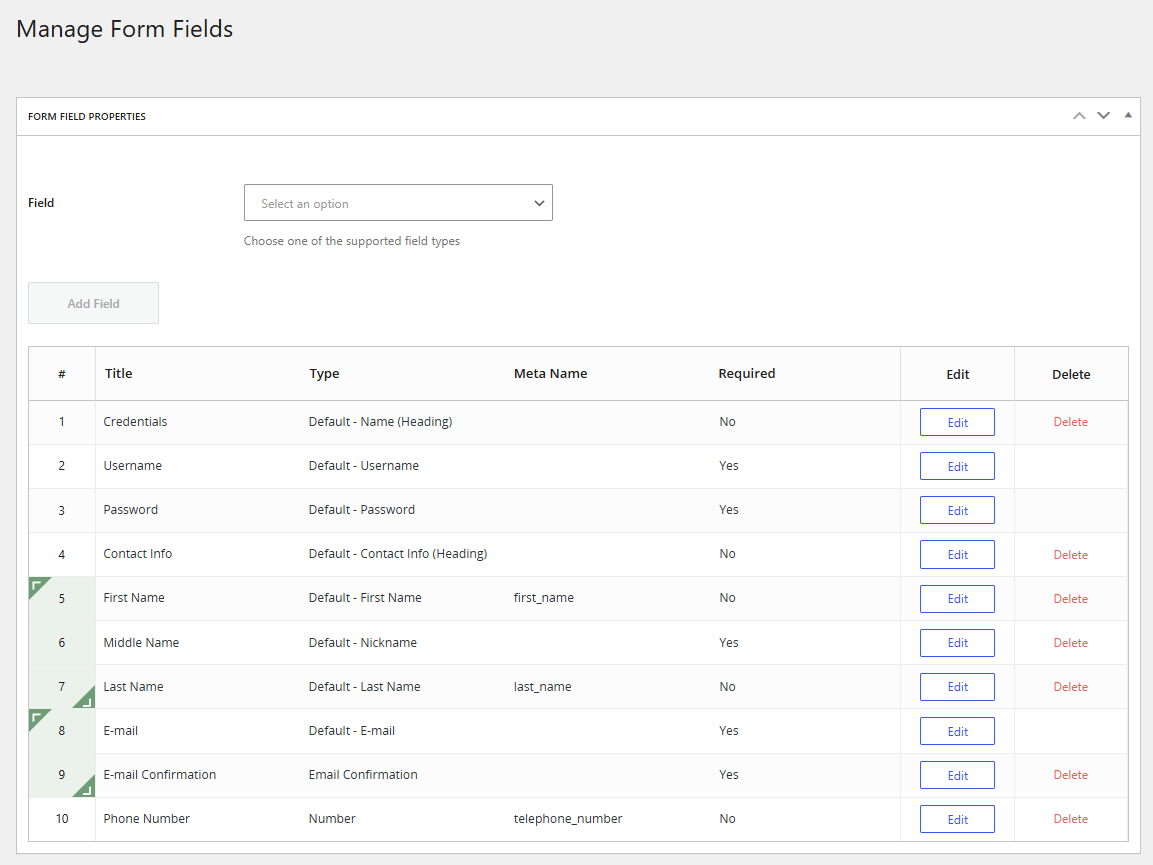Click the Meta Name column header
Viewport: 1153px width, 865px height.
[x=551, y=373]
